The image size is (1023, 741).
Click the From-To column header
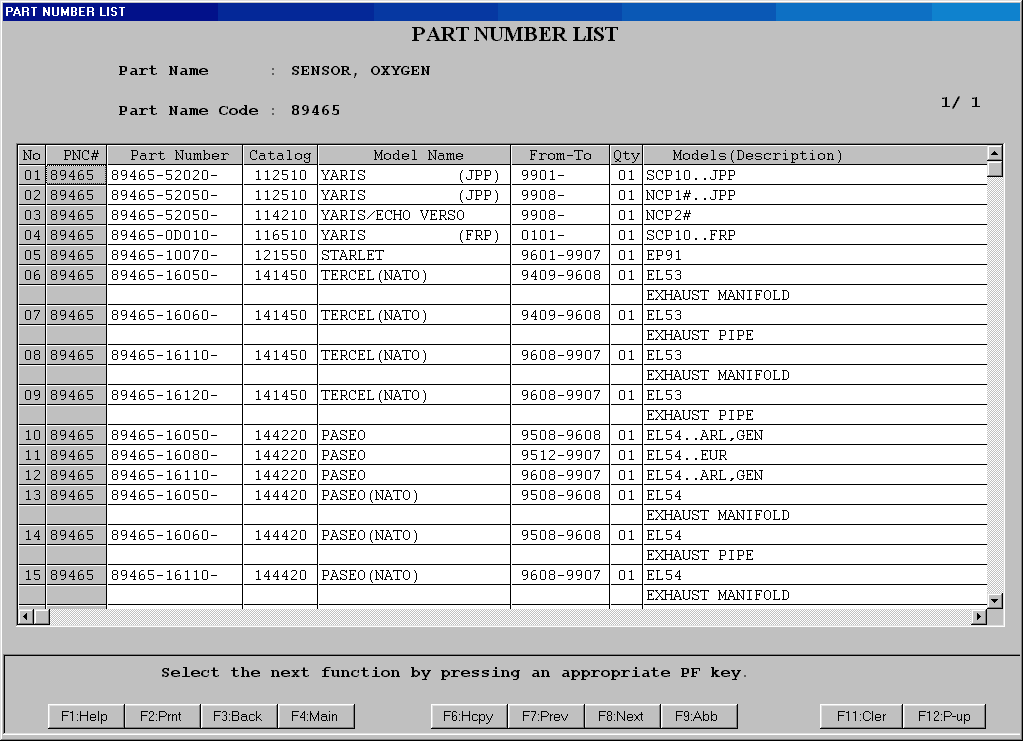(x=560, y=155)
